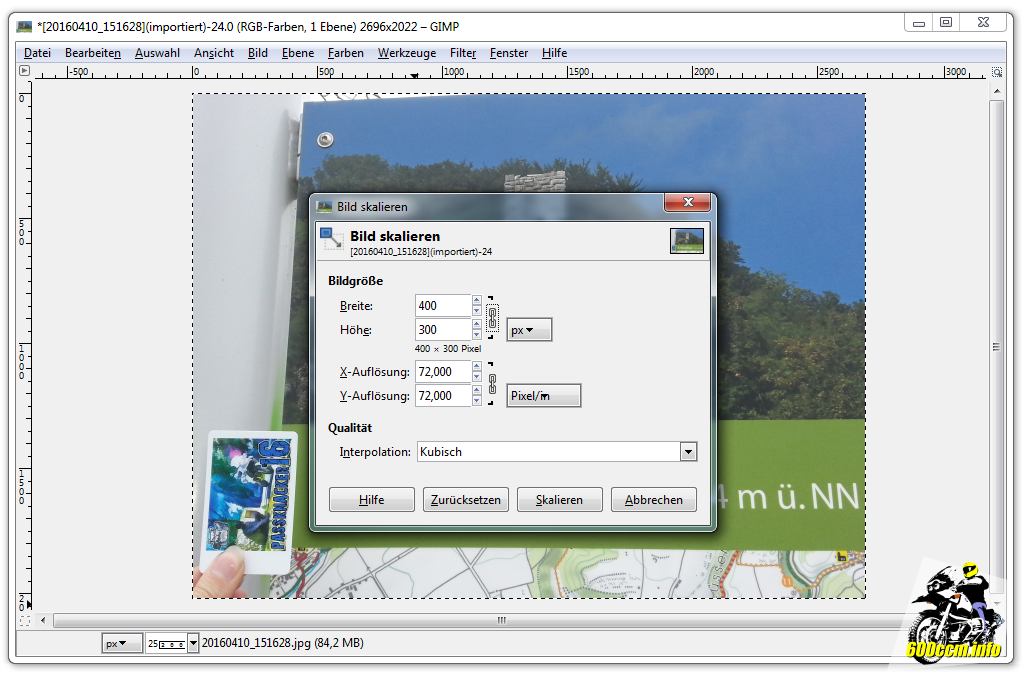Viewport: 1024px width, 683px height.
Task: Click the image preview thumbnail in the dialog
Action: coord(686,241)
